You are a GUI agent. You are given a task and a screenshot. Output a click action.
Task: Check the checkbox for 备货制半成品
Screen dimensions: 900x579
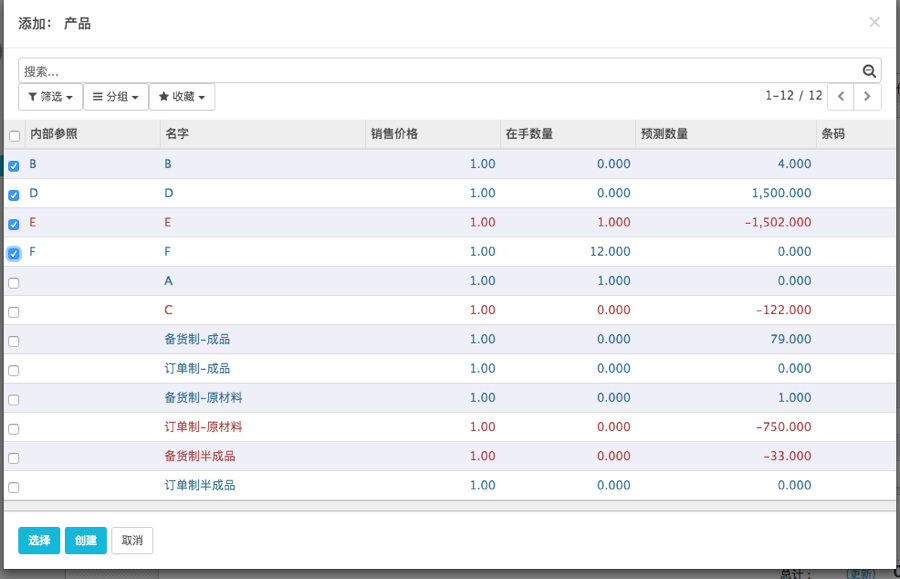point(14,458)
